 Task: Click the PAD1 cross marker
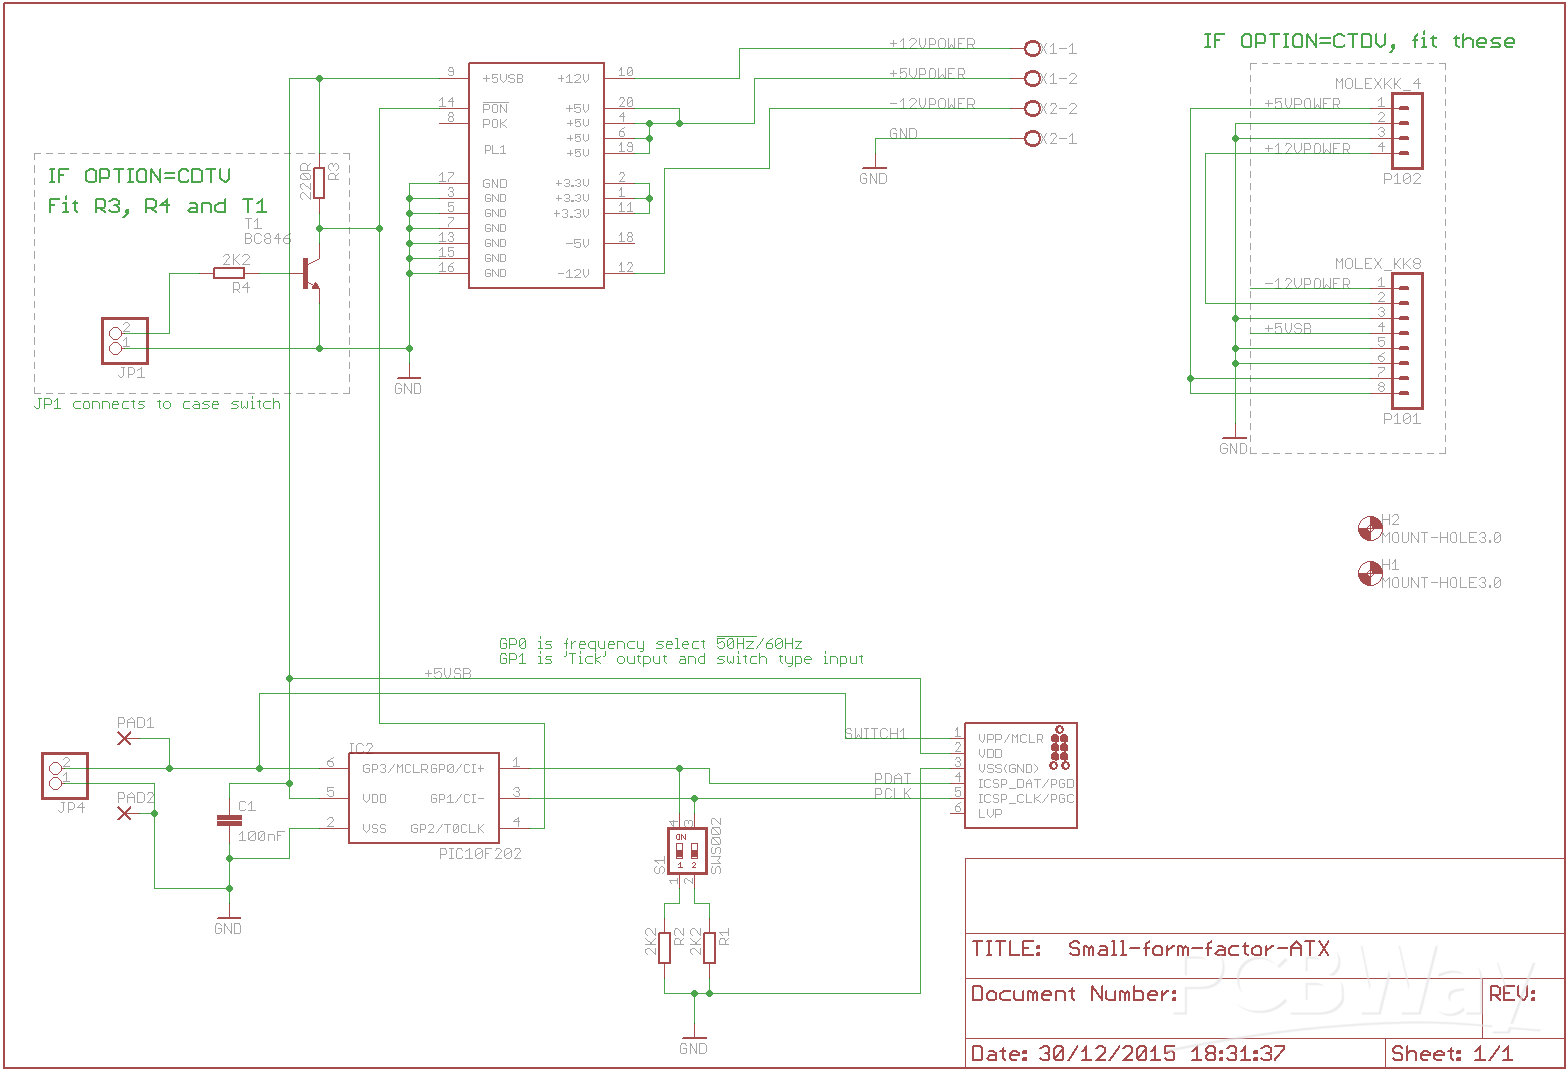click(125, 738)
